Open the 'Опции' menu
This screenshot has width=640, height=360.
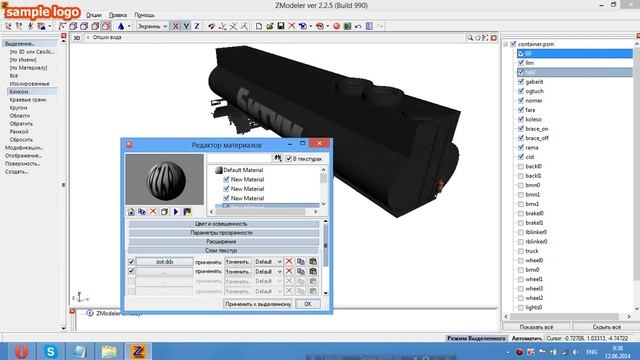tap(93, 15)
